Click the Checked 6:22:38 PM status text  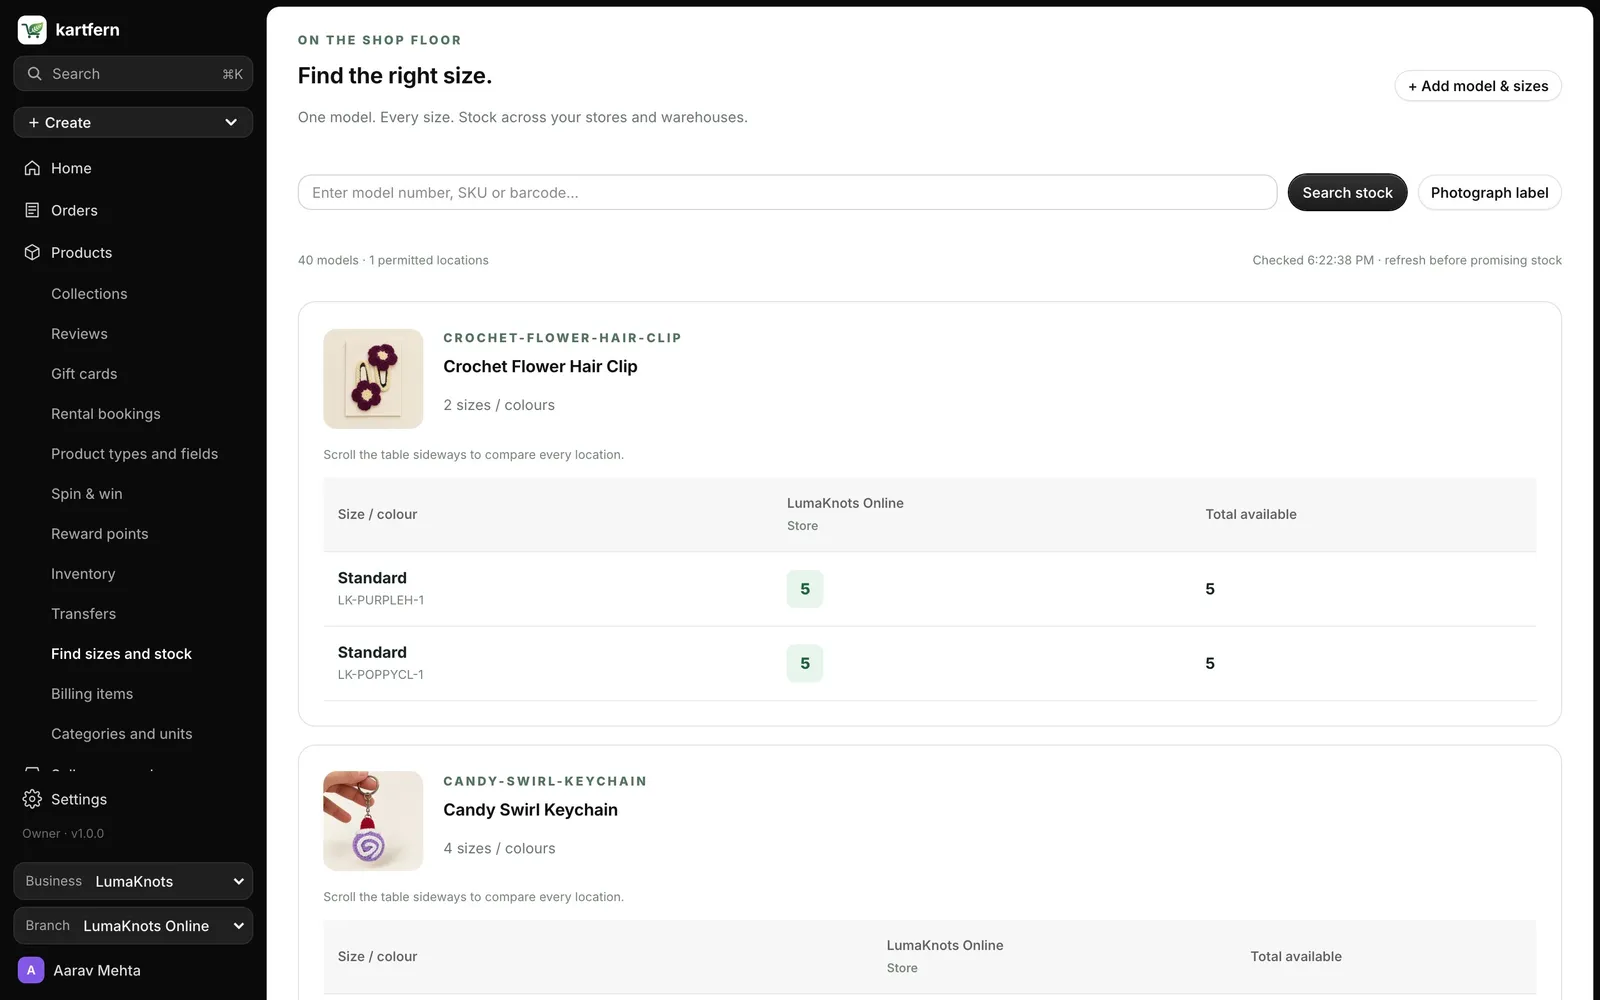pyautogui.click(x=1407, y=260)
